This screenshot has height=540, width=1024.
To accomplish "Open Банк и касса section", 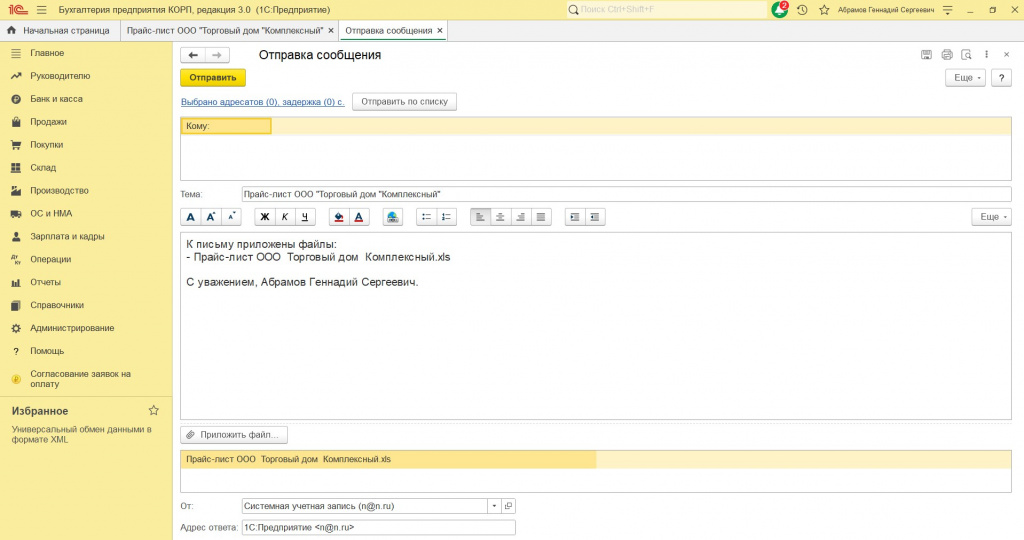I will tap(56, 99).
